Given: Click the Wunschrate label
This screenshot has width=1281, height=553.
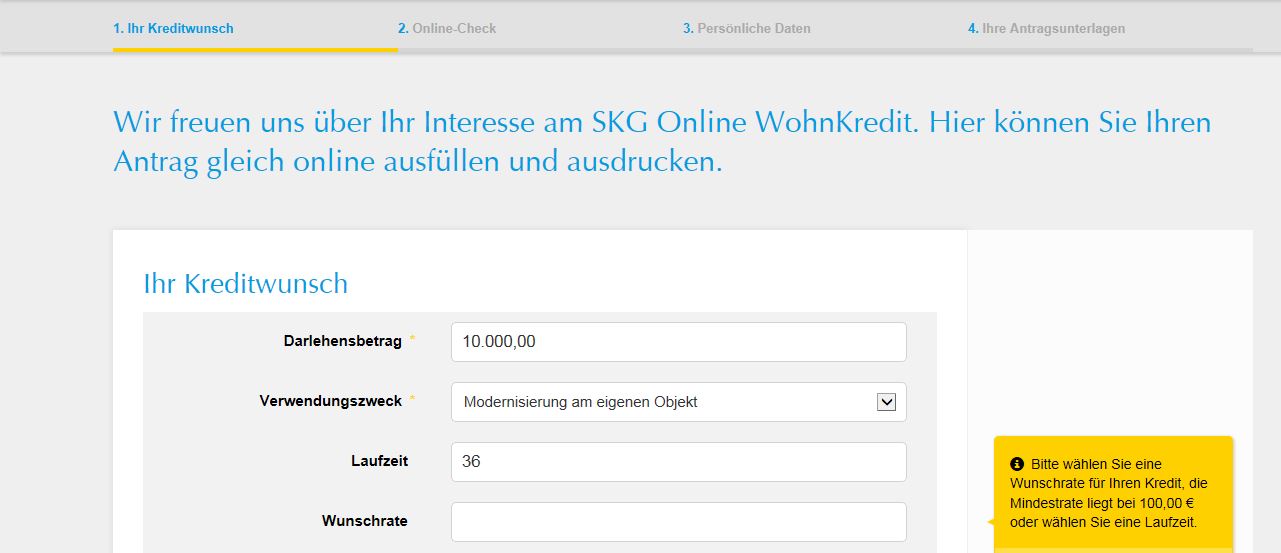Looking at the screenshot, I should tap(365, 521).
